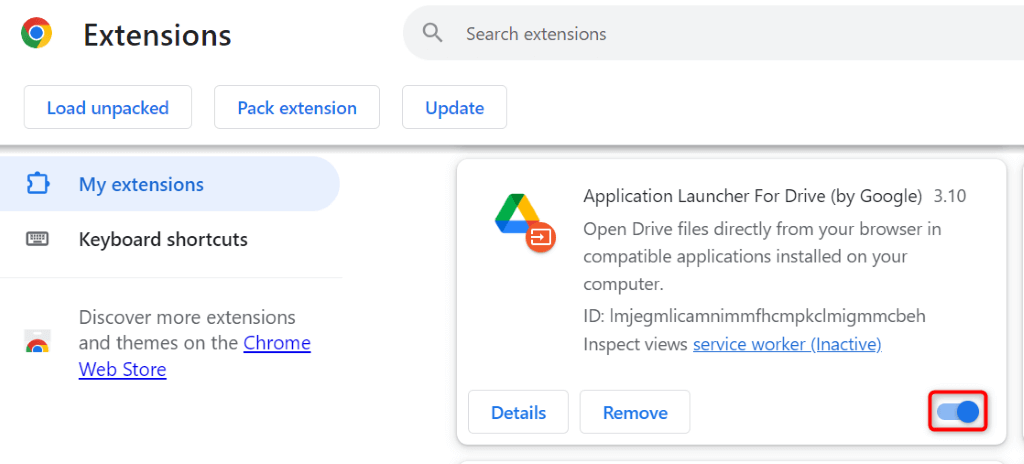The image size is (1024, 464).
Task: Click the Chrome logo icon beside Extensions
Action: [37, 34]
